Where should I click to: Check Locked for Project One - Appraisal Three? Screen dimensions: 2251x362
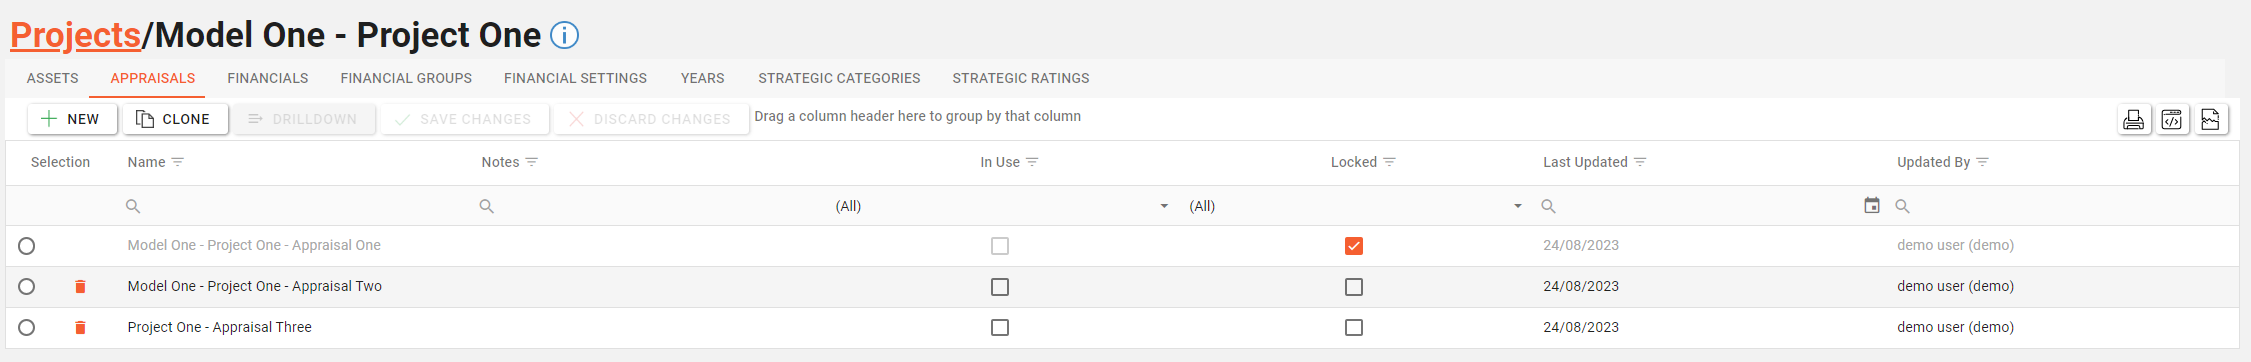[1354, 328]
